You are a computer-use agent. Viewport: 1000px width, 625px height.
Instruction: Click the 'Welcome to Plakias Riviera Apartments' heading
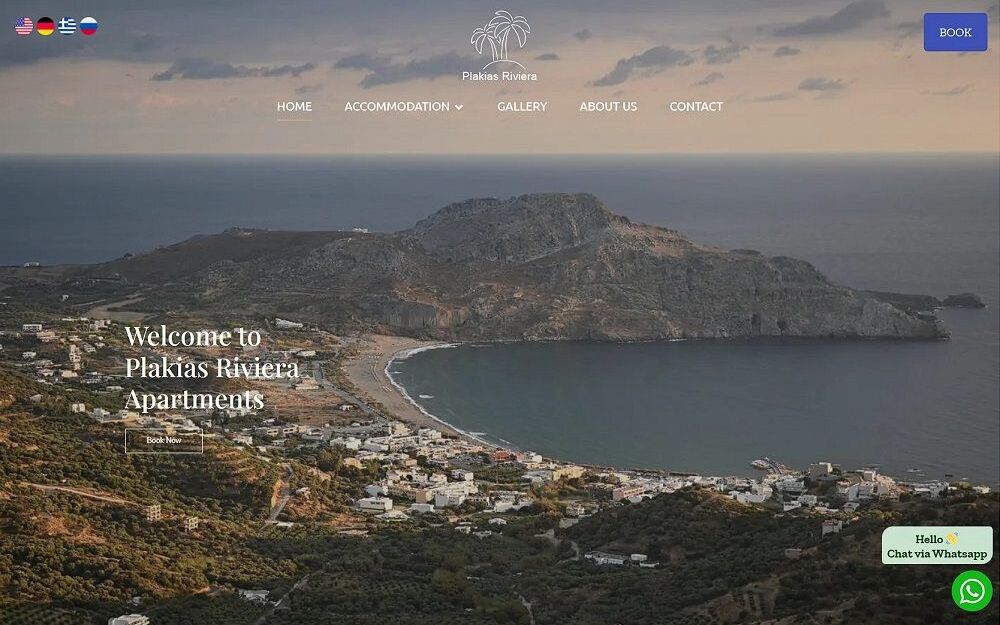(212, 368)
